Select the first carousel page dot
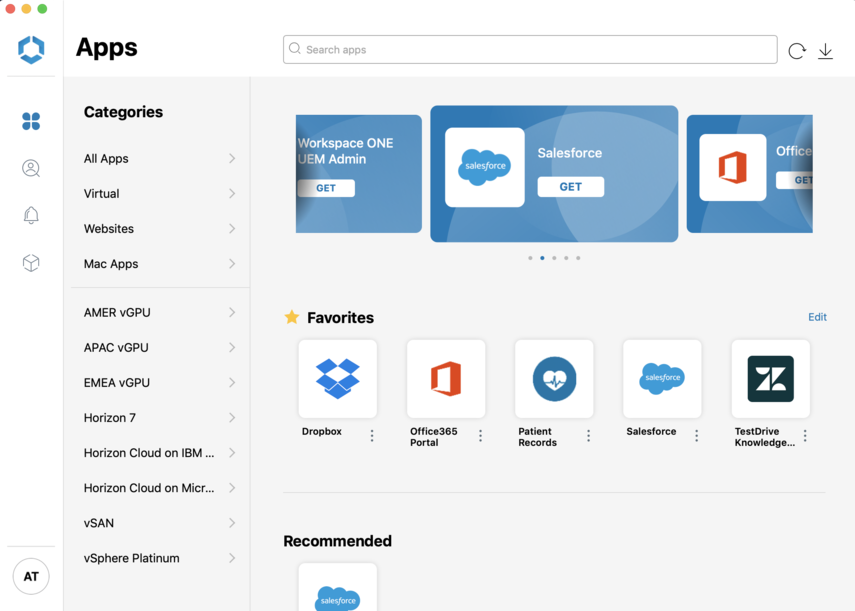Viewport: 855px width, 611px height. [530, 258]
